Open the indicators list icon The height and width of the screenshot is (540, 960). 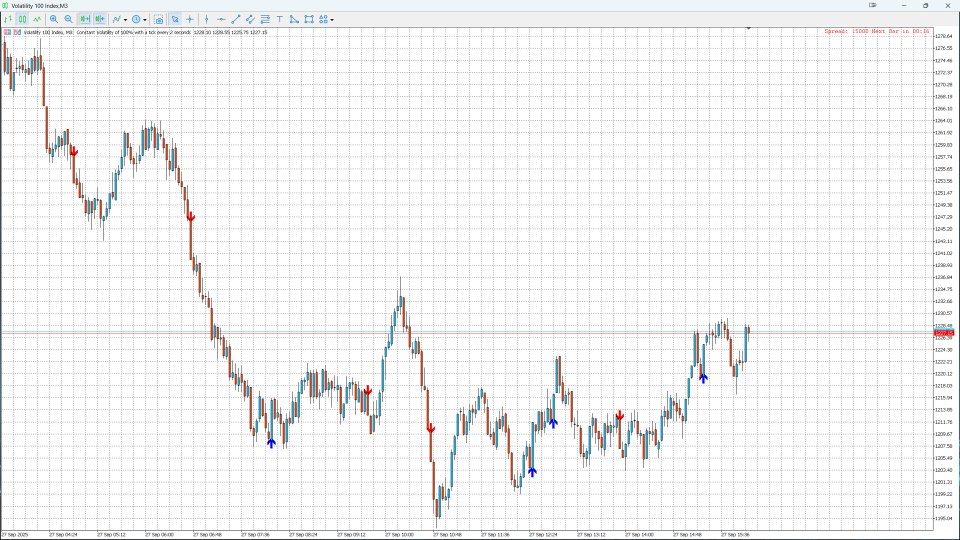[x=116, y=20]
